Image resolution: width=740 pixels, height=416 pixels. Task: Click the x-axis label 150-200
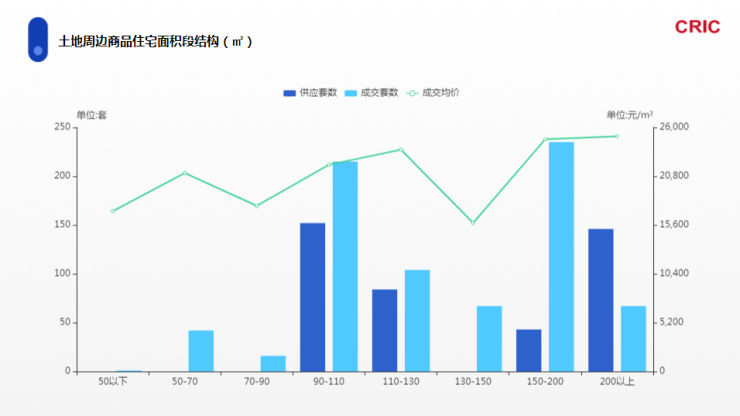[545, 382]
